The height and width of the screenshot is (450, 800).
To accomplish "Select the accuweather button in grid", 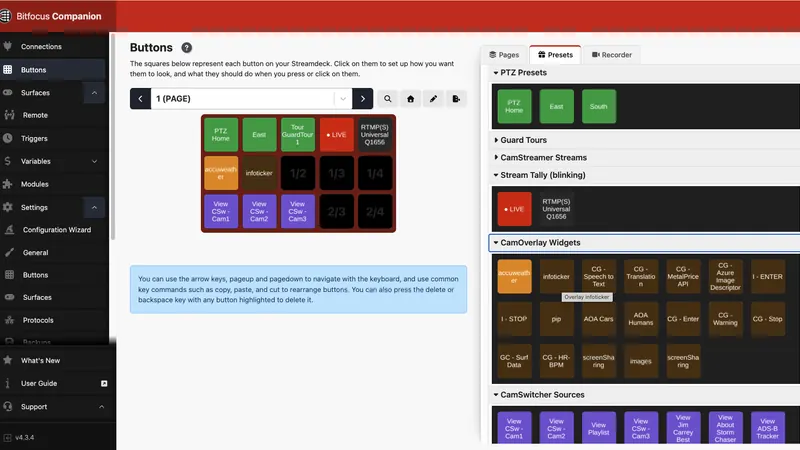I will (x=221, y=173).
